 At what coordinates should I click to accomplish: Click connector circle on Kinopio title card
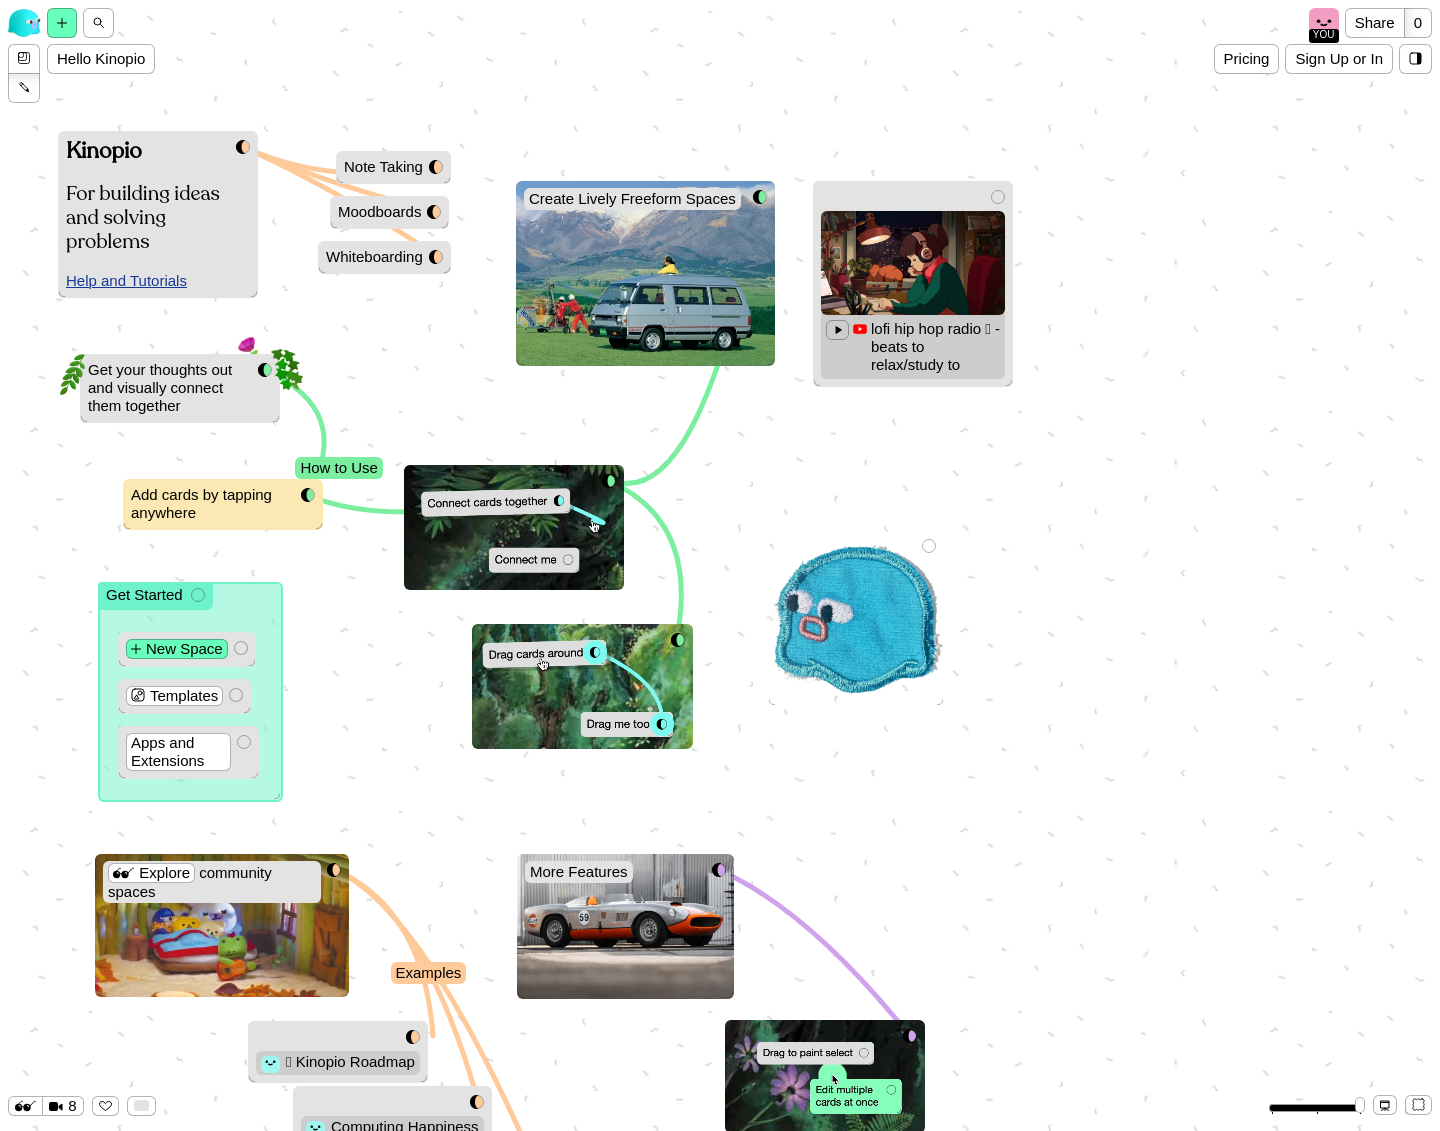(243, 147)
